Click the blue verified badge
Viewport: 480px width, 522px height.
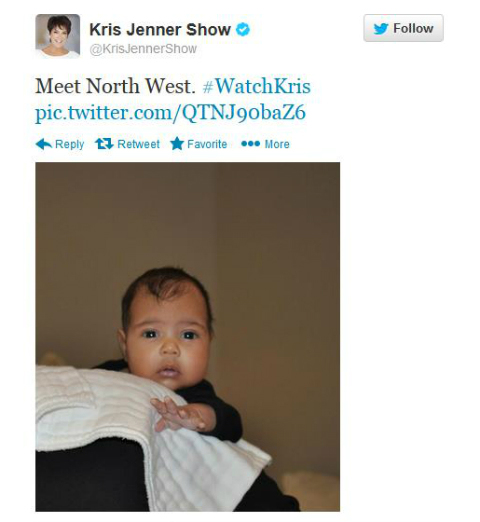pos(243,30)
